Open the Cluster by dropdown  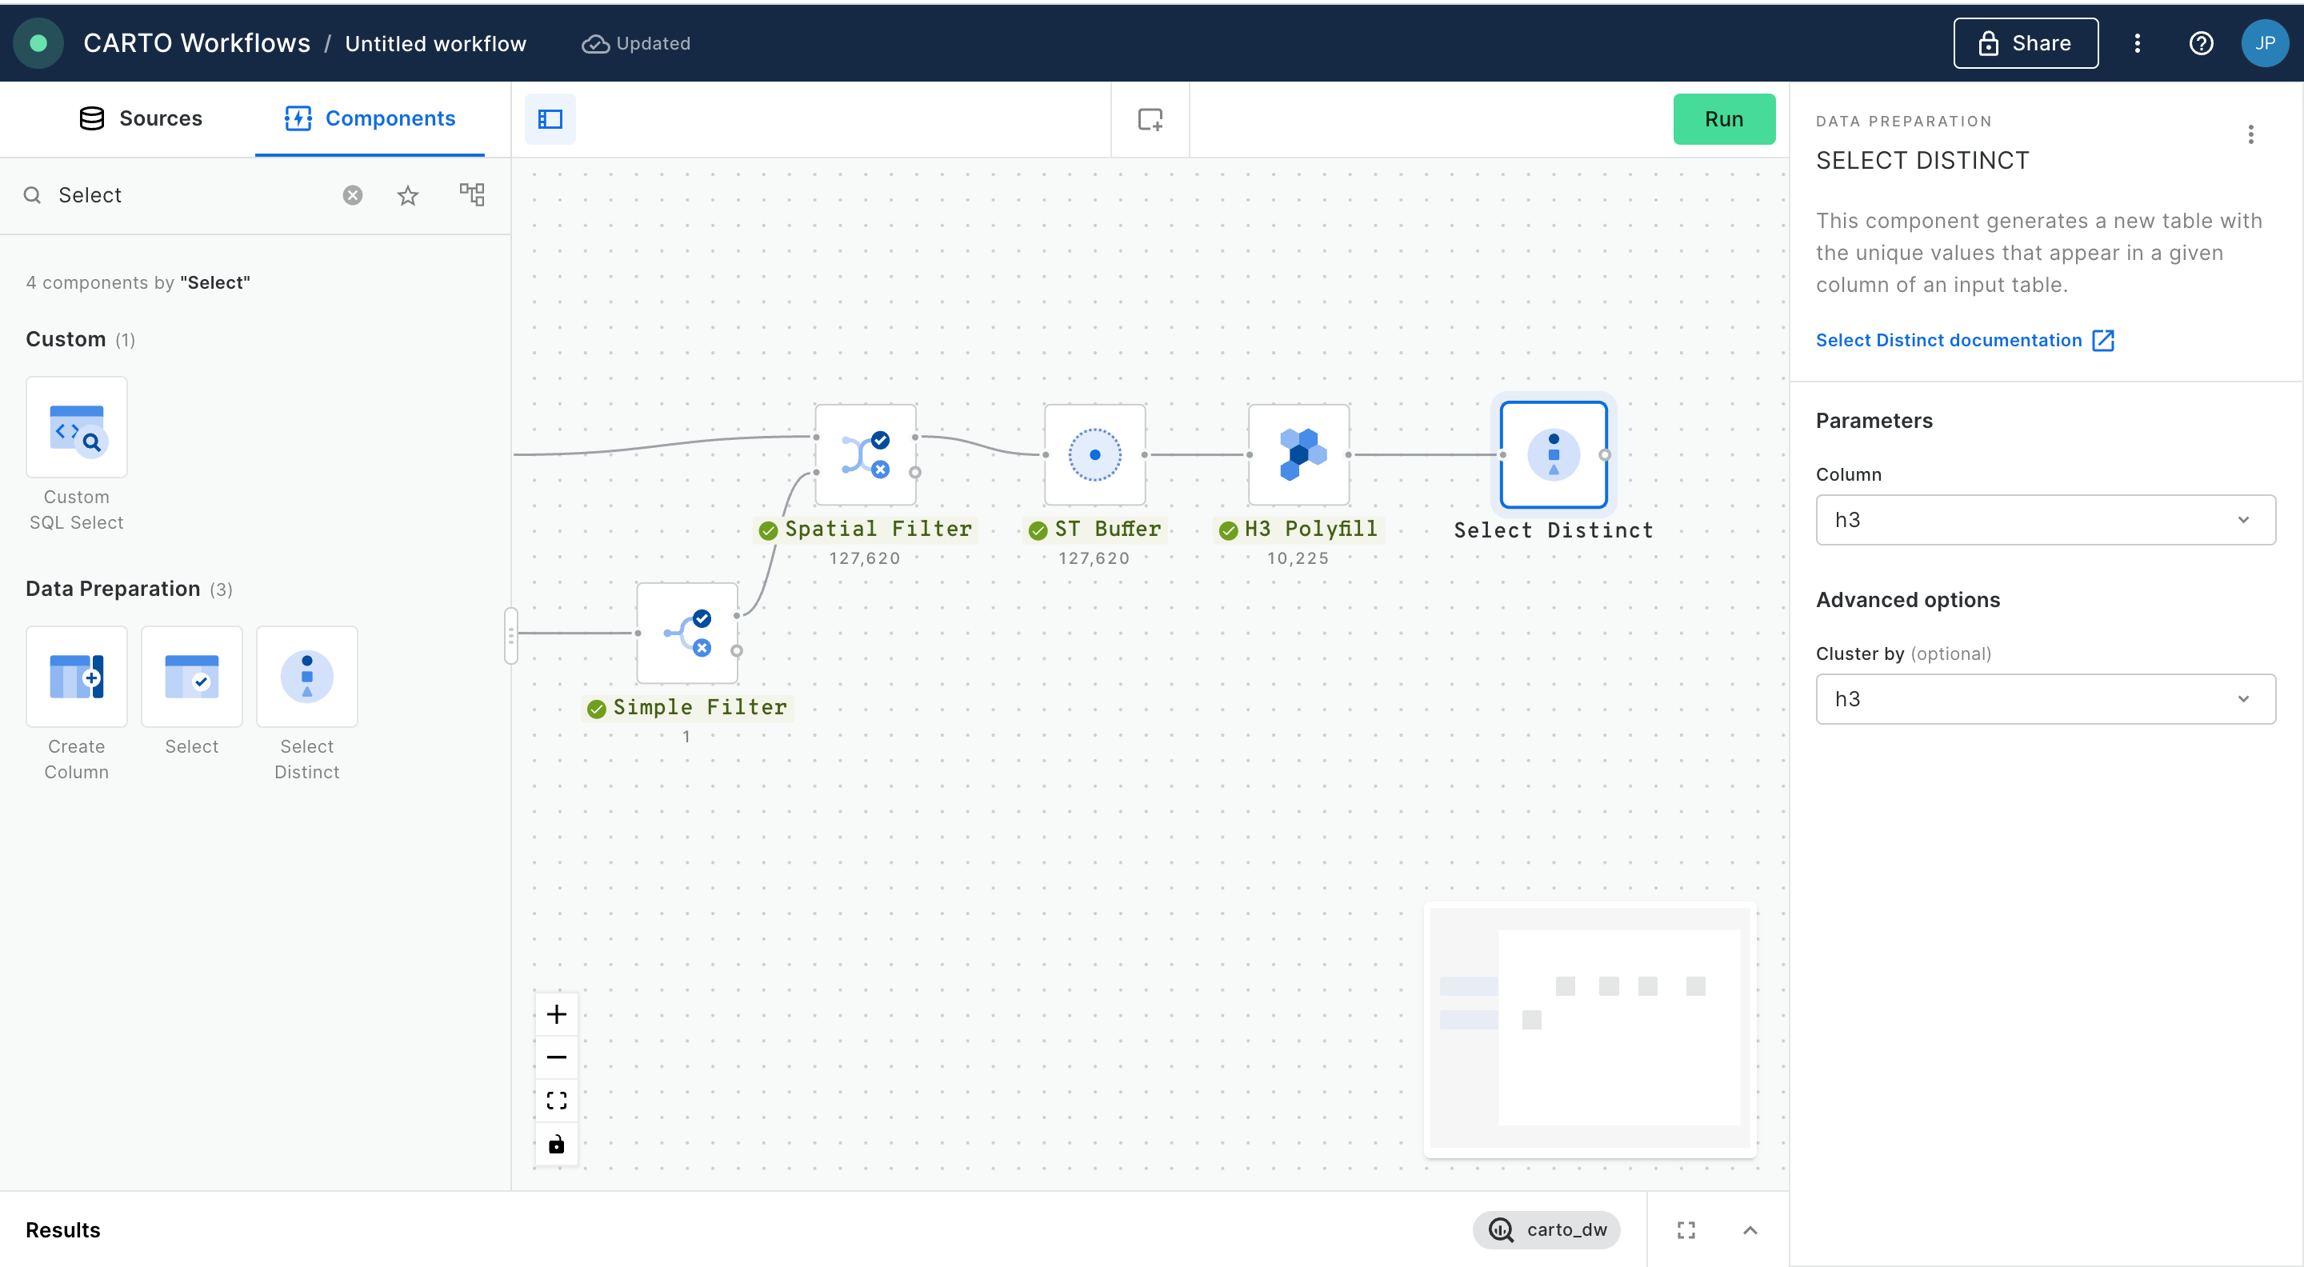2045,699
